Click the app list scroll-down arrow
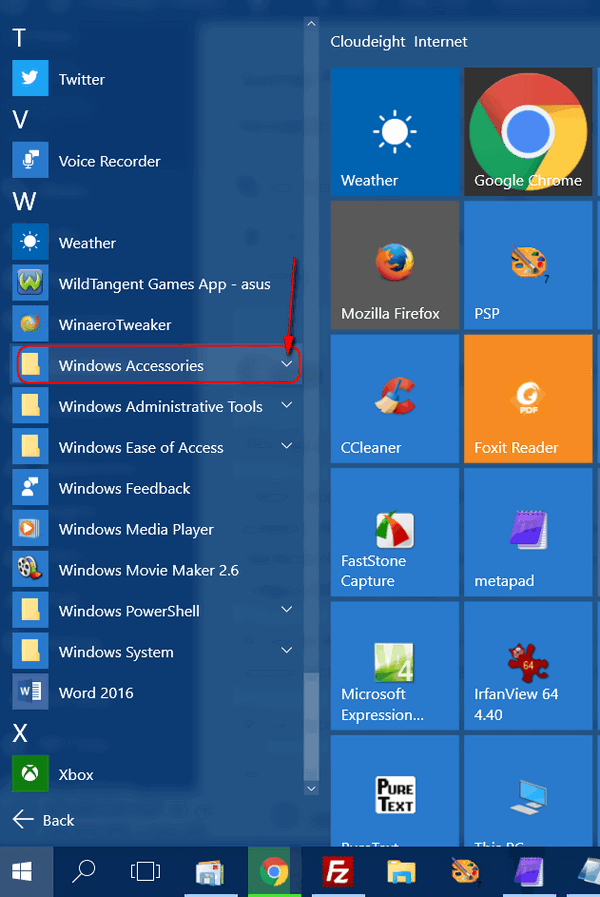Screen dimensions: 600x897 (311, 788)
